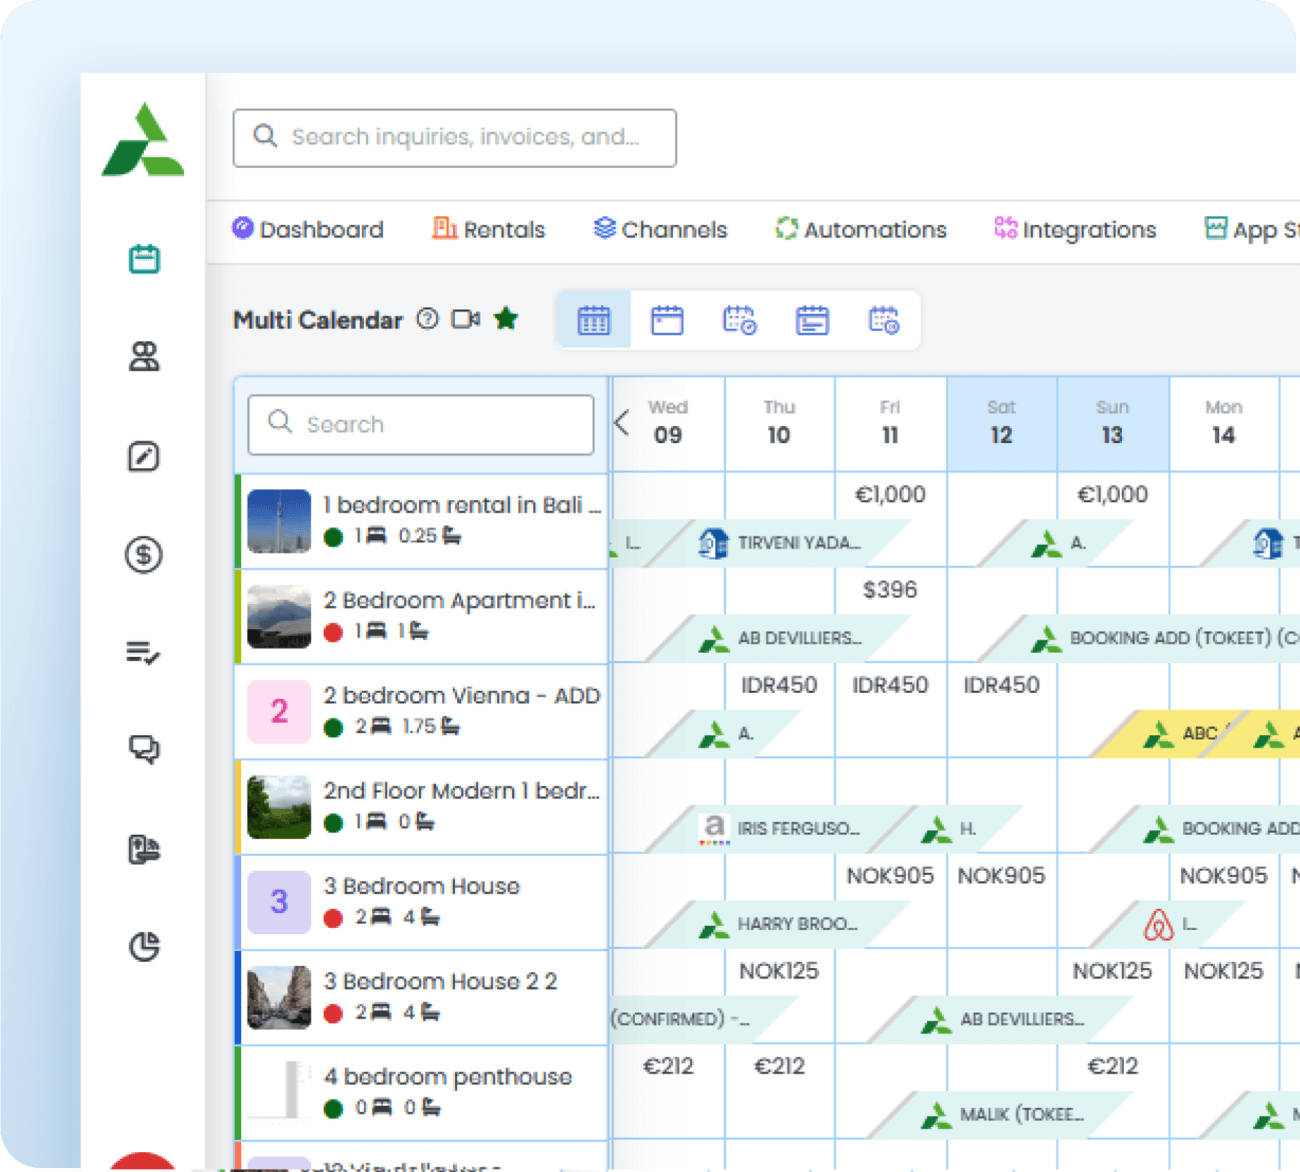Open the Integrations page
This screenshot has width=1300, height=1172.
point(1075,229)
